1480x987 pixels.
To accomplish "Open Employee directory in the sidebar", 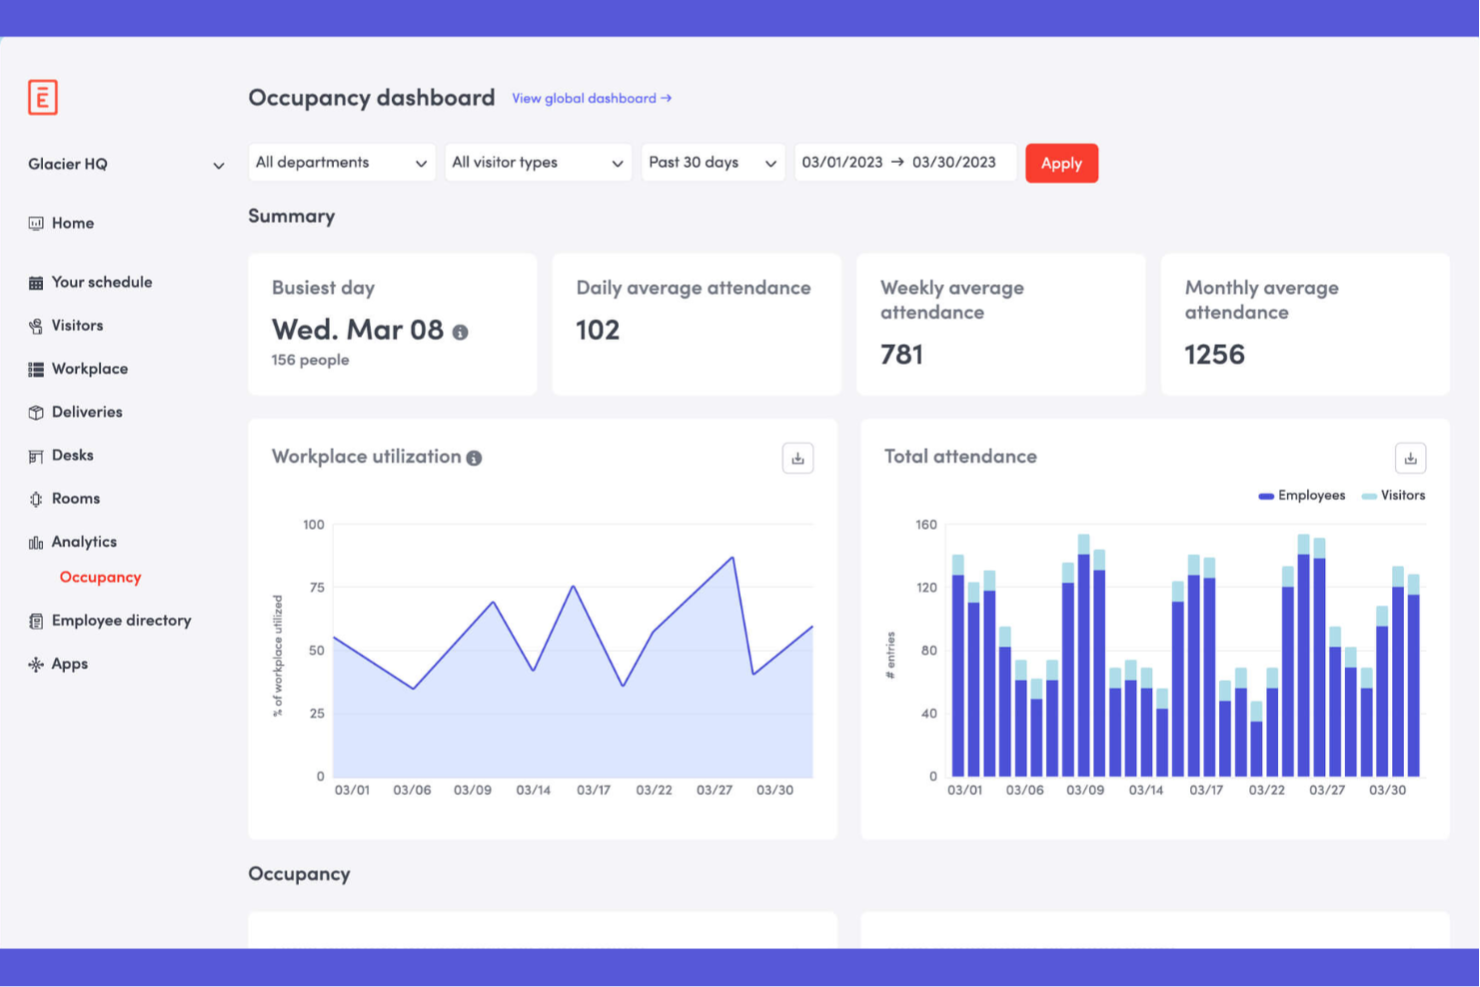I will click(121, 620).
